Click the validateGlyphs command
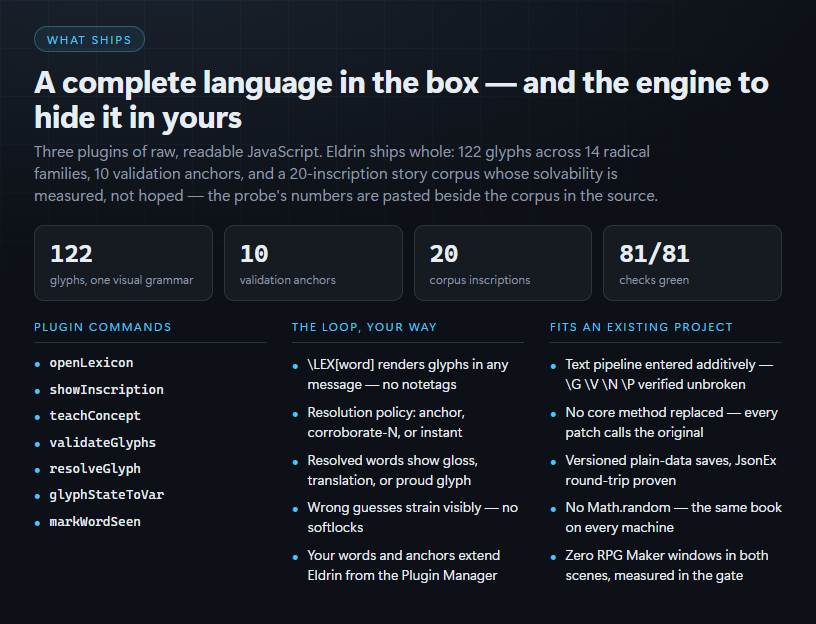 pos(103,442)
